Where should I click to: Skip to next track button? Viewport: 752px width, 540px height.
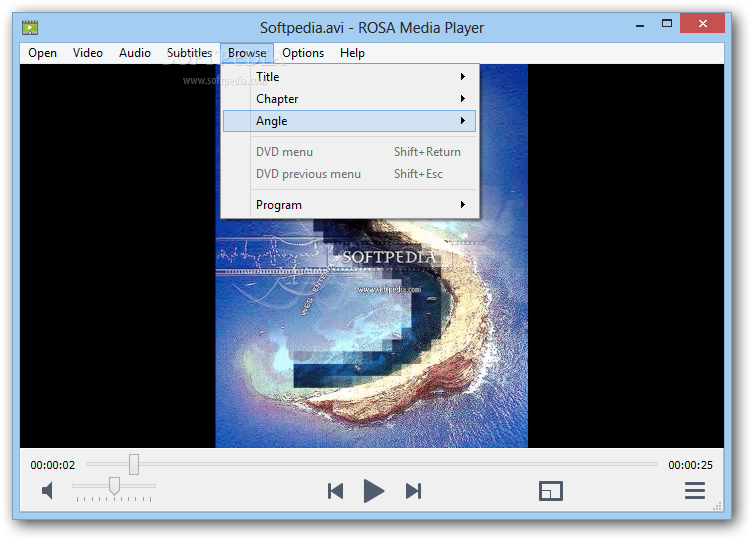tap(413, 491)
